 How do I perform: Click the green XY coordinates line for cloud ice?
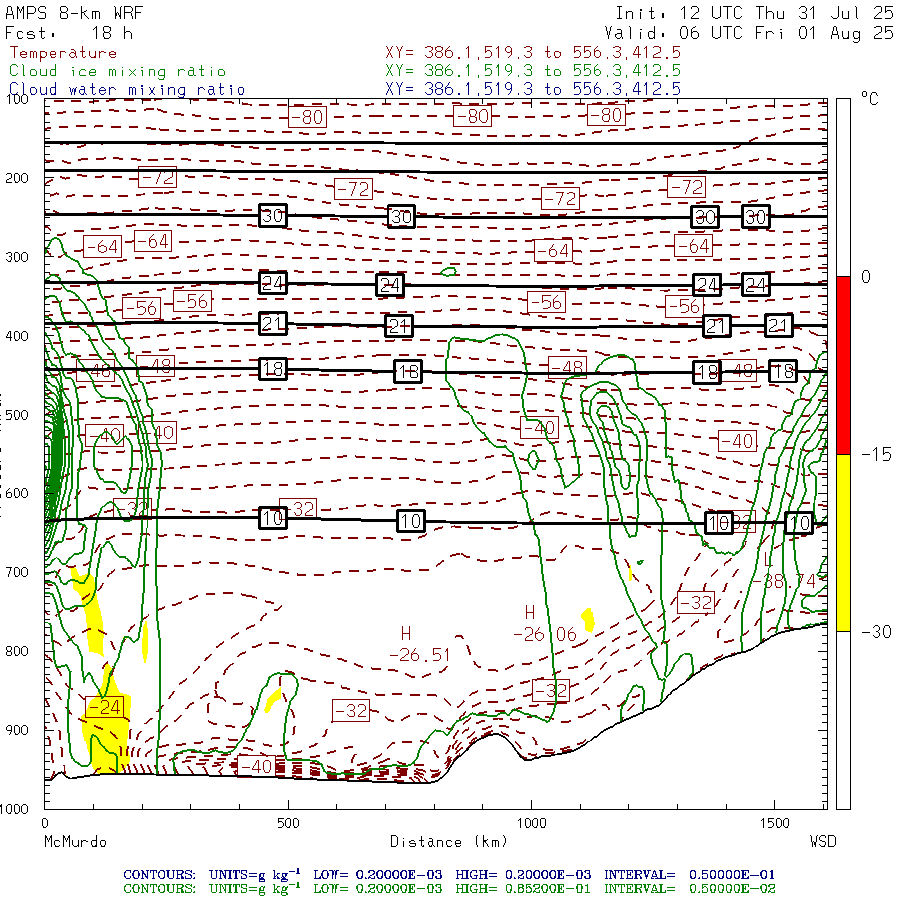tap(533, 71)
